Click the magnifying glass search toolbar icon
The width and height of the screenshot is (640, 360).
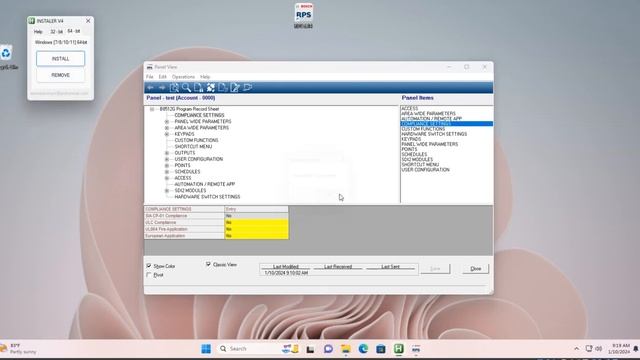coord(186,87)
